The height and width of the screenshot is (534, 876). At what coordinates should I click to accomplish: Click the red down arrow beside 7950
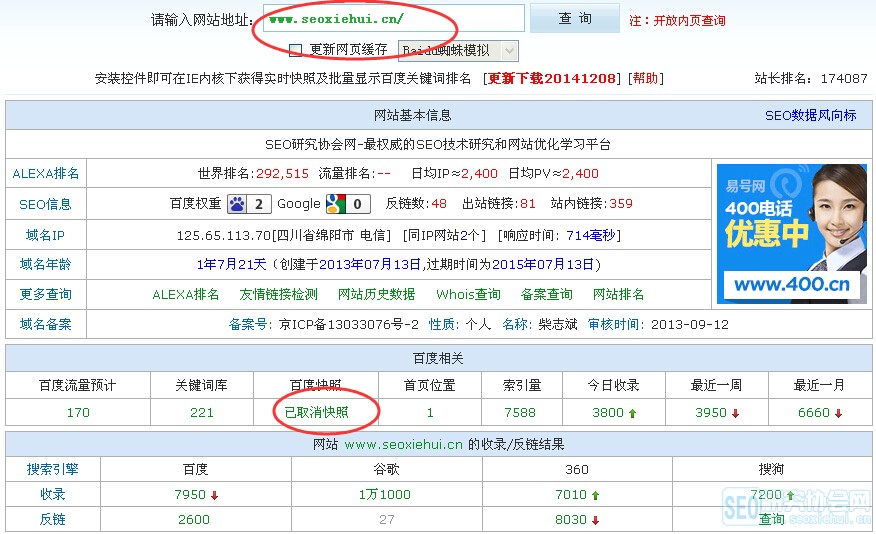(x=214, y=495)
